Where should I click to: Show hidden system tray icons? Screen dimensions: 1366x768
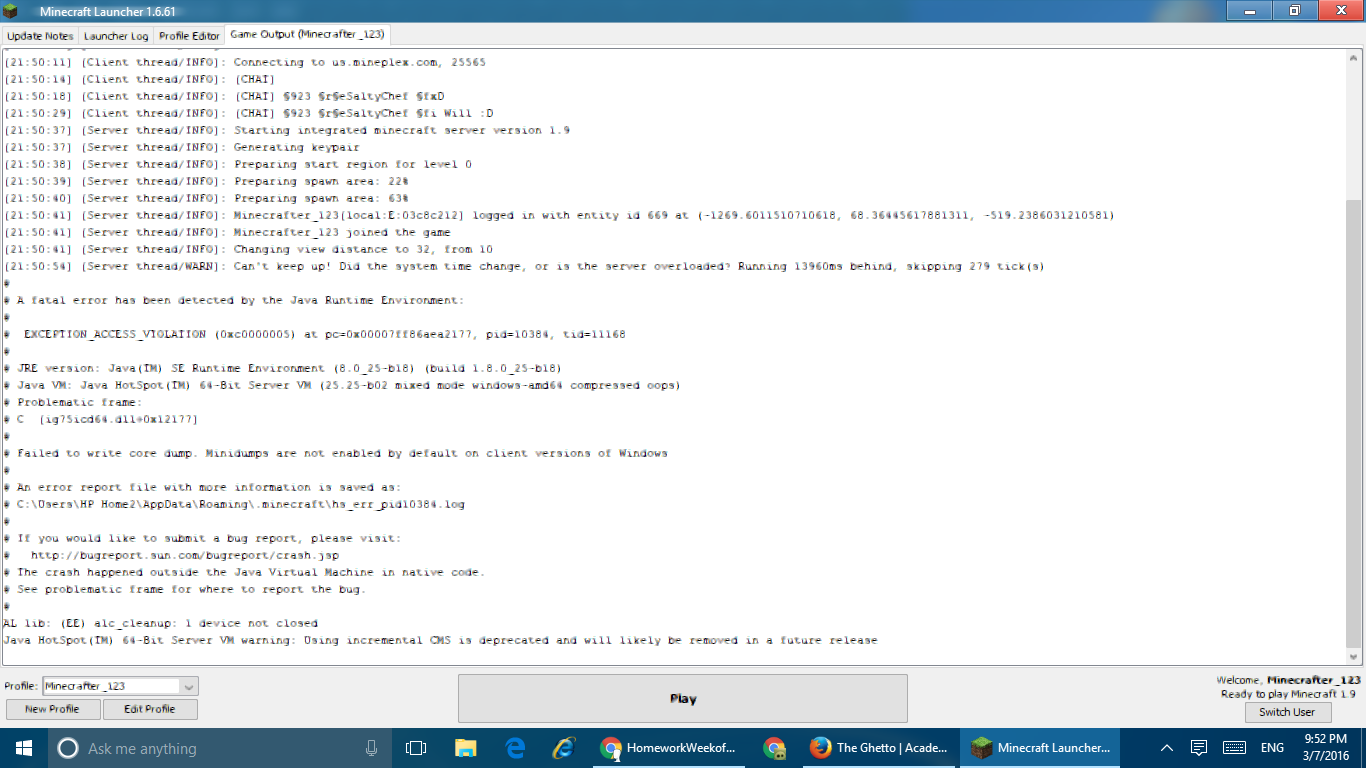coord(1166,748)
